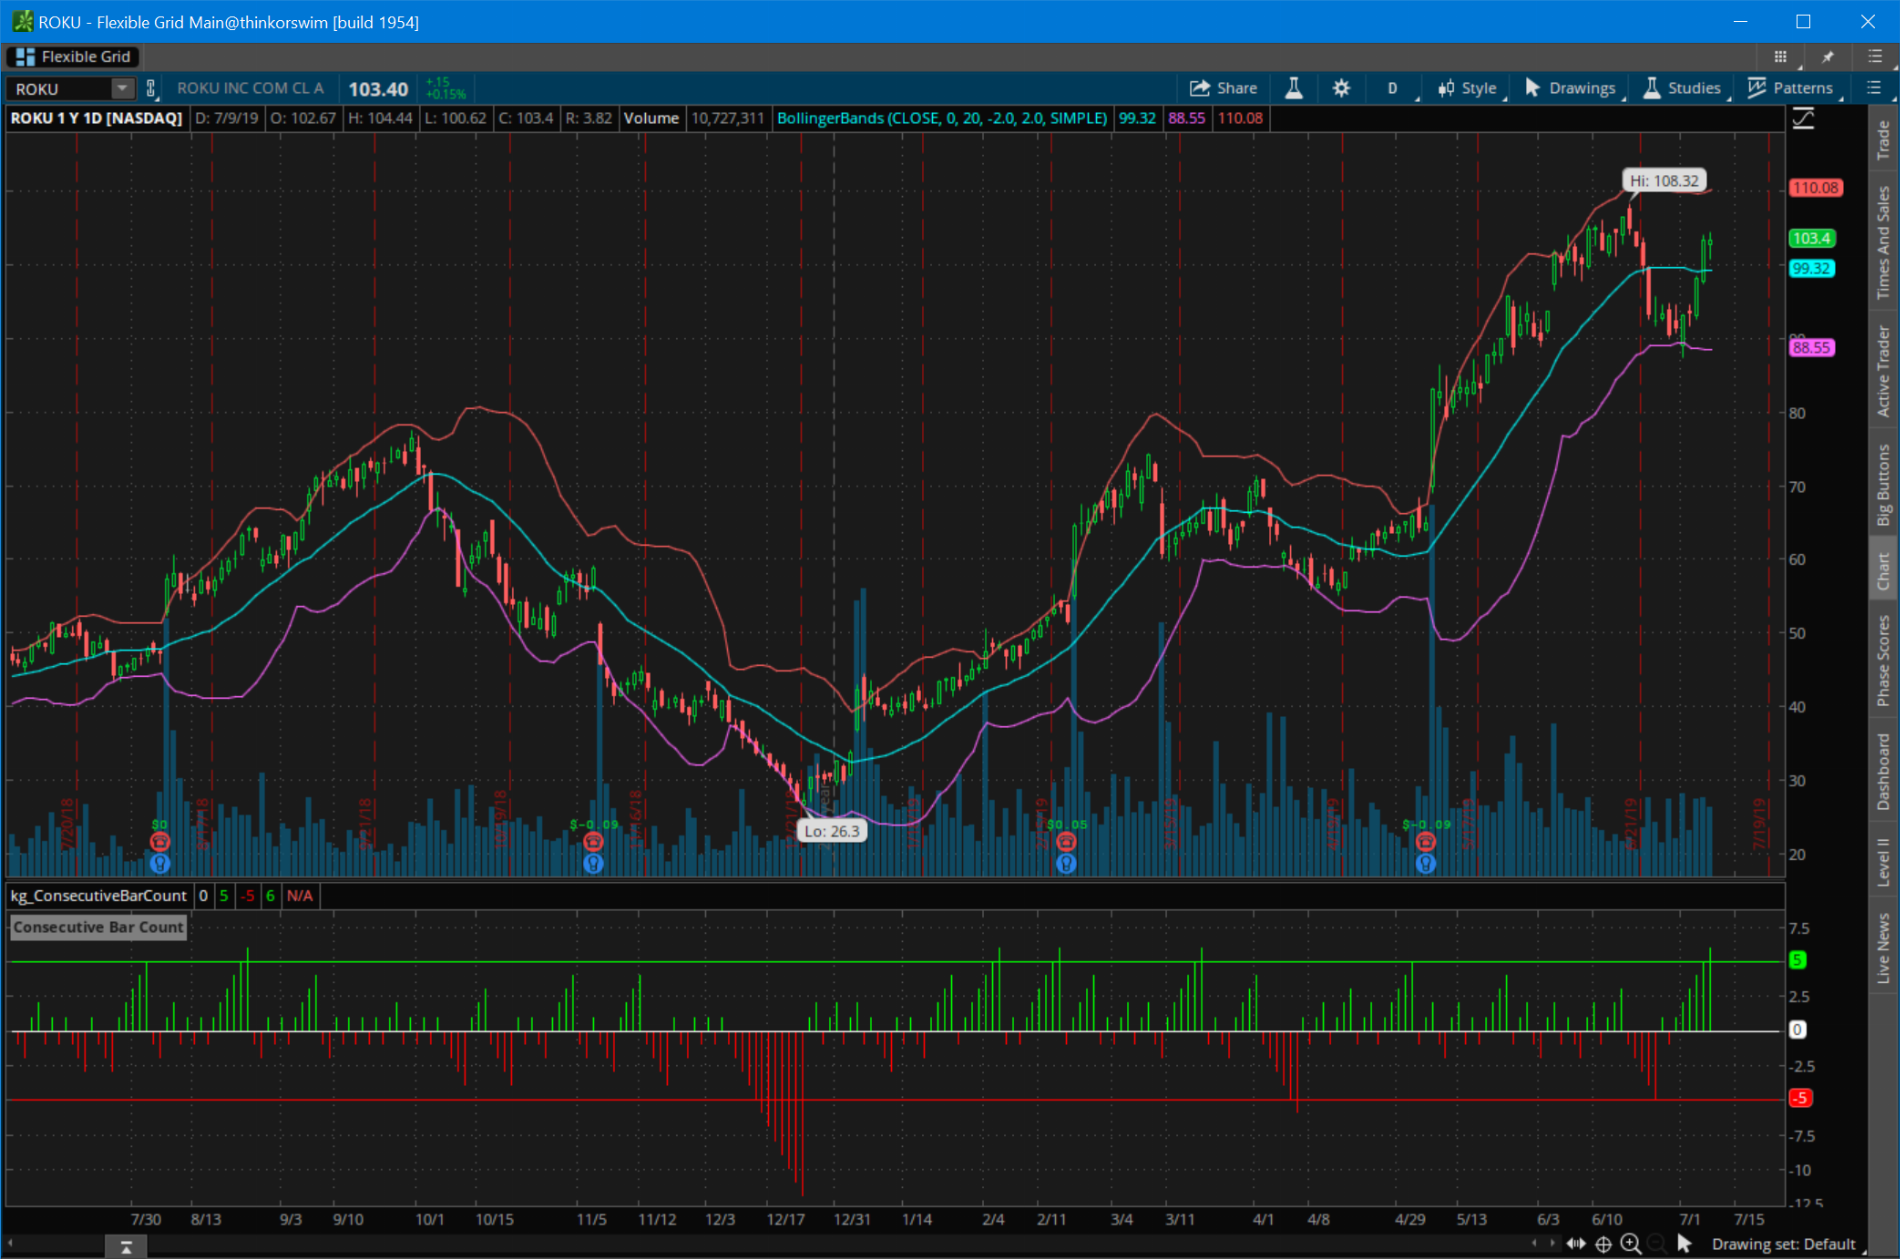Click the Flexible Grid button
The height and width of the screenshot is (1259, 1900).
[74, 57]
